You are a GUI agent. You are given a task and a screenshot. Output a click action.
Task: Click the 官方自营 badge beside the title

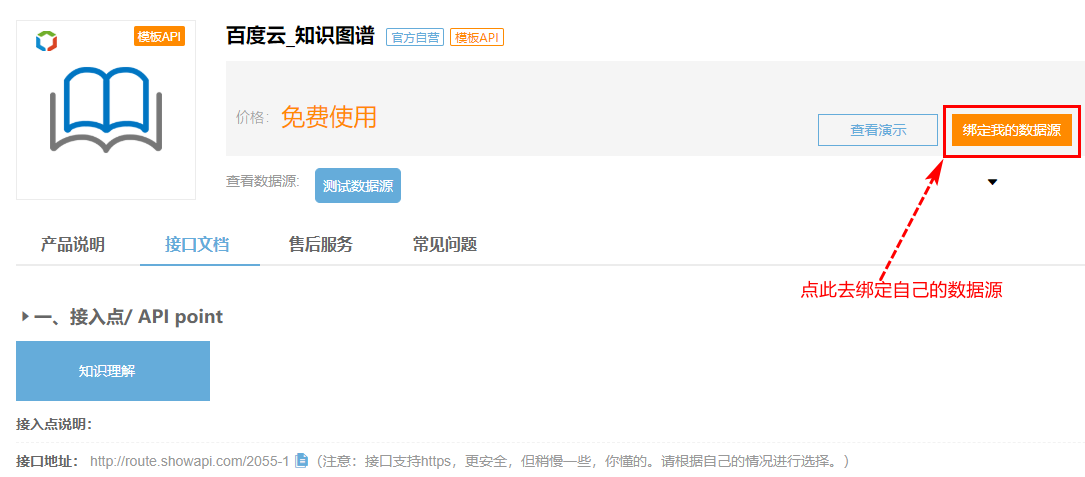414,38
